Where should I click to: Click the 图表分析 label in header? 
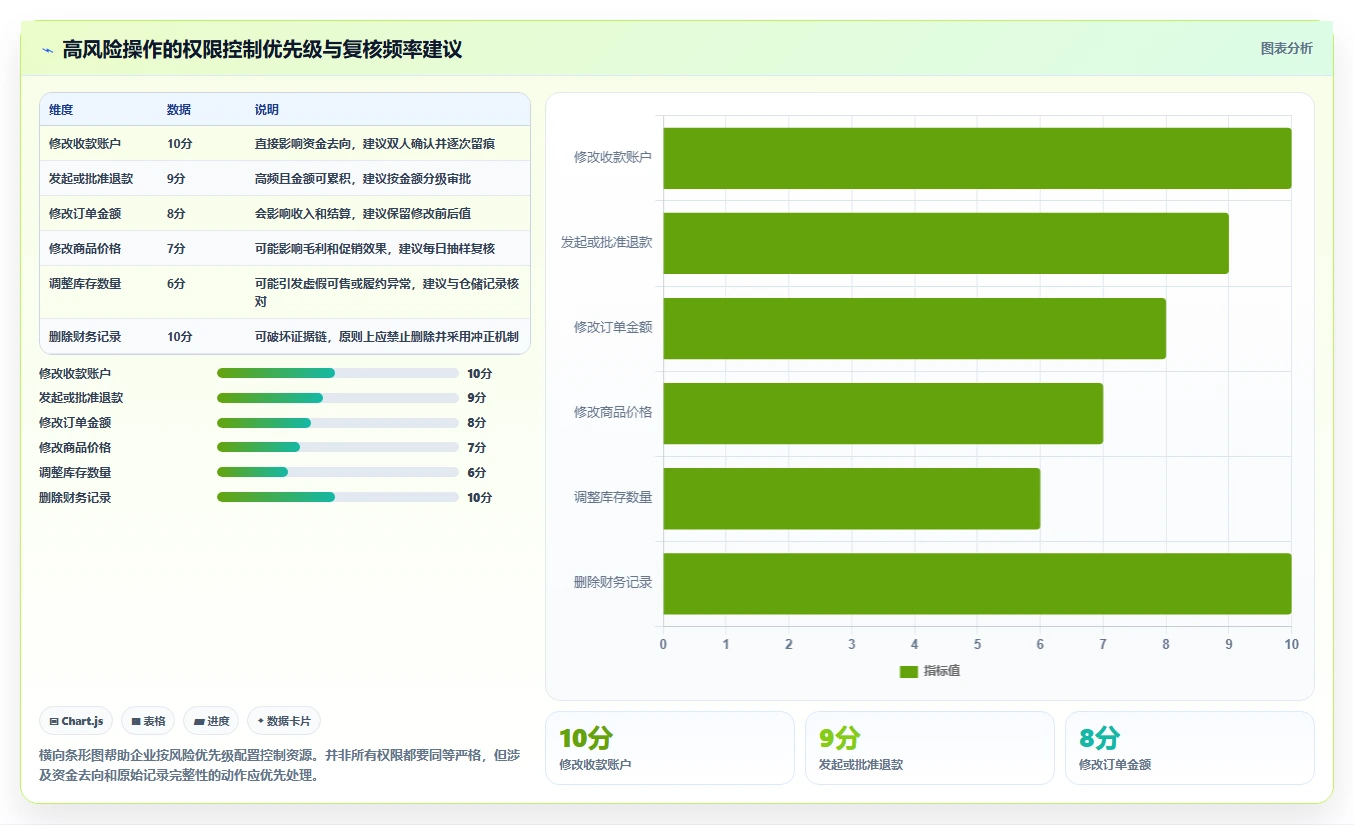click(x=1286, y=48)
